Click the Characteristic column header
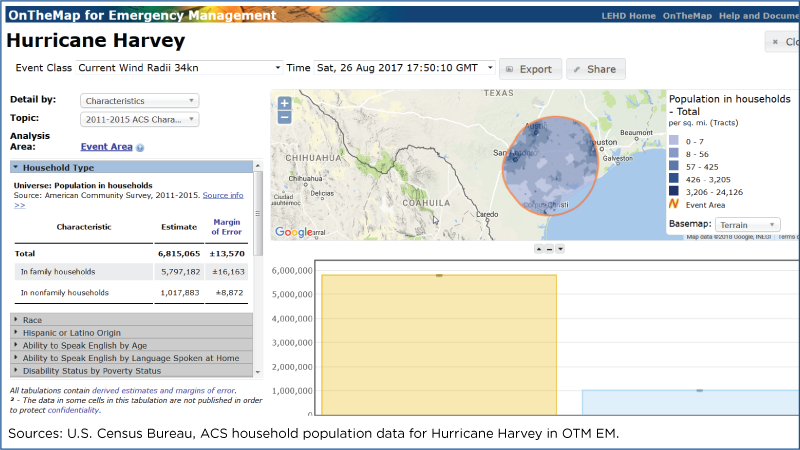This screenshot has width=800, height=450. click(x=84, y=227)
